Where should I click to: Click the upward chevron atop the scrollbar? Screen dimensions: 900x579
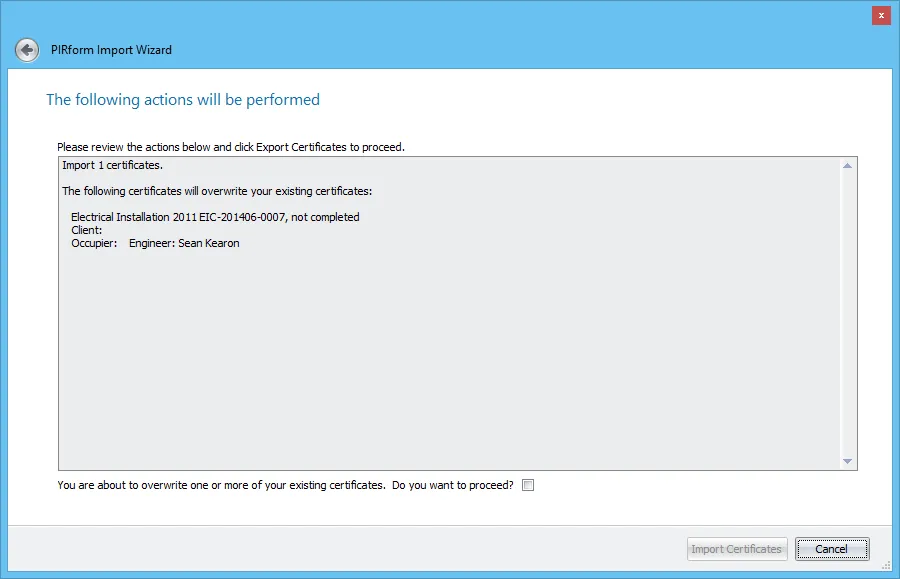[849, 164]
